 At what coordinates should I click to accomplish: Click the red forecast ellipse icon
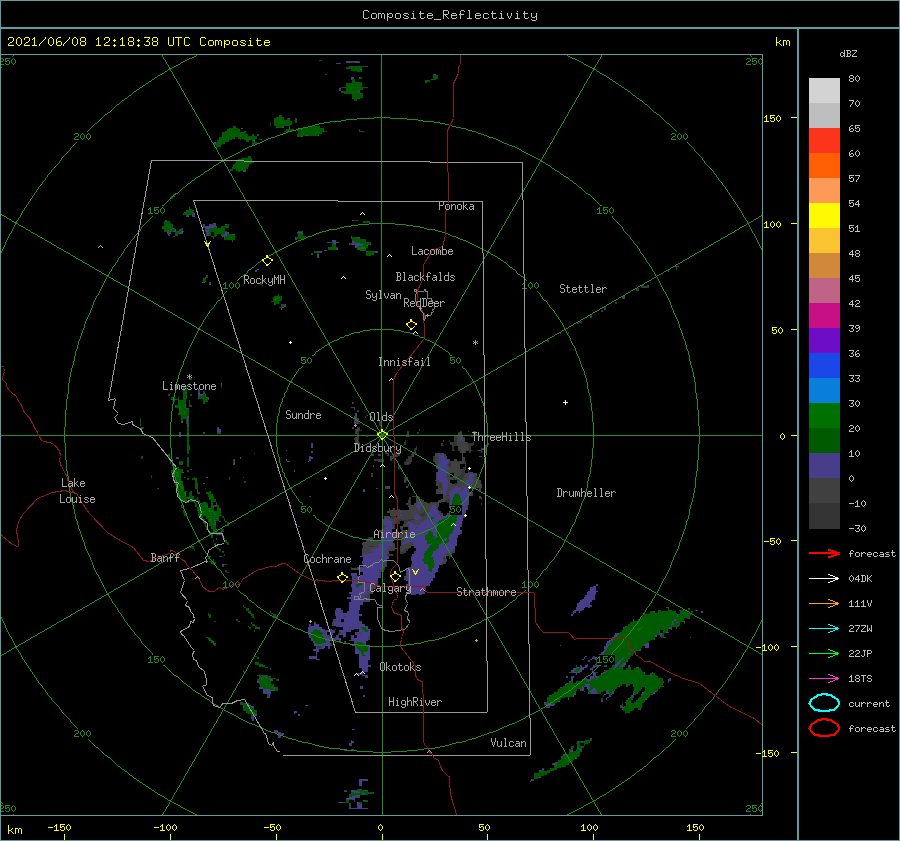click(824, 728)
